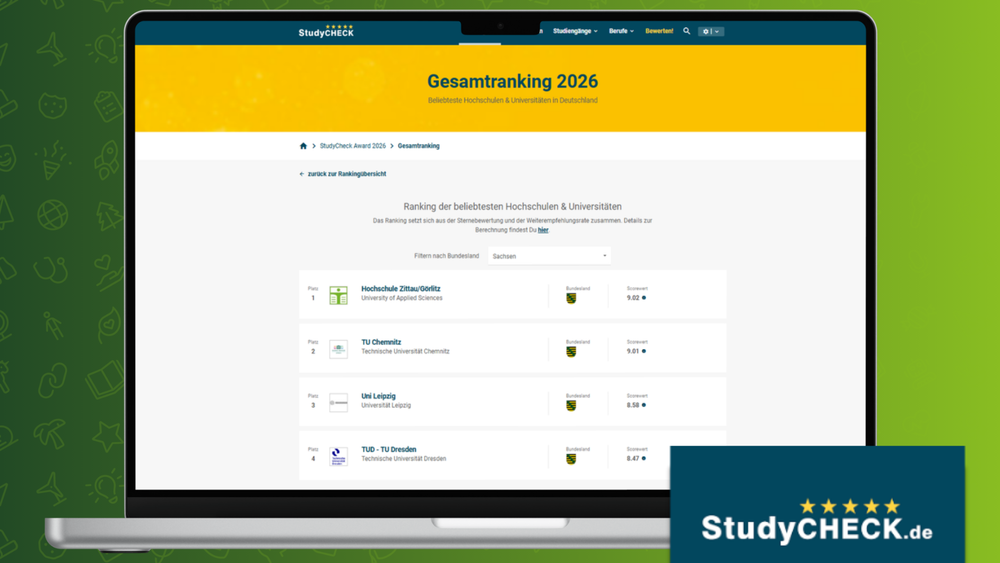This screenshot has height=563, width=1000.
Task: Open the Bundesland filter dropdown showing Sachsen
Action: [549, 256]
